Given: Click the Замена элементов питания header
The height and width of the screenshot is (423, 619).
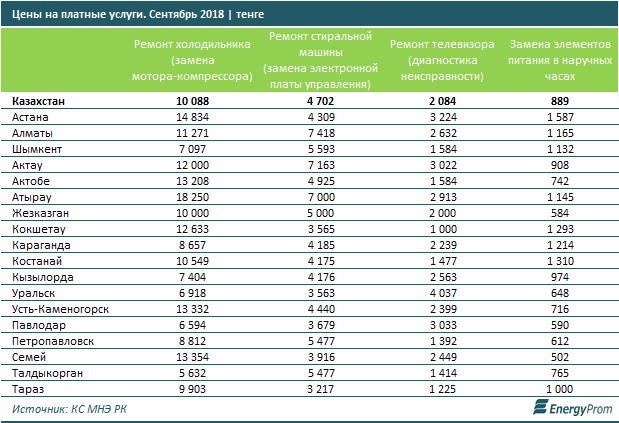Looking at the screenshot, I should pos(560,60).
